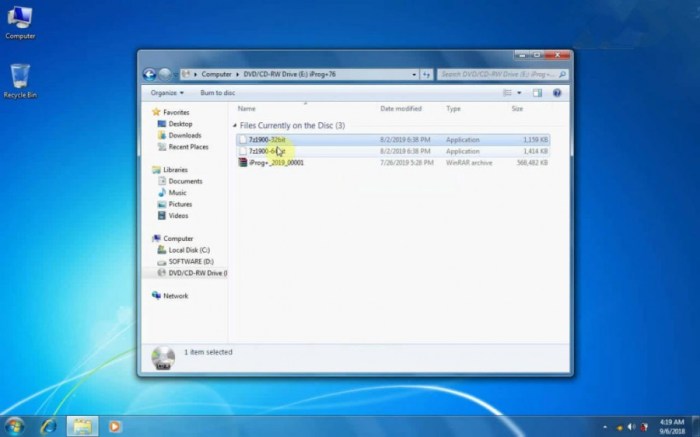Viewport: 700px width, 437px height.
Task: Click the Back navigation arrow button
Action: (x=150, y=73)
